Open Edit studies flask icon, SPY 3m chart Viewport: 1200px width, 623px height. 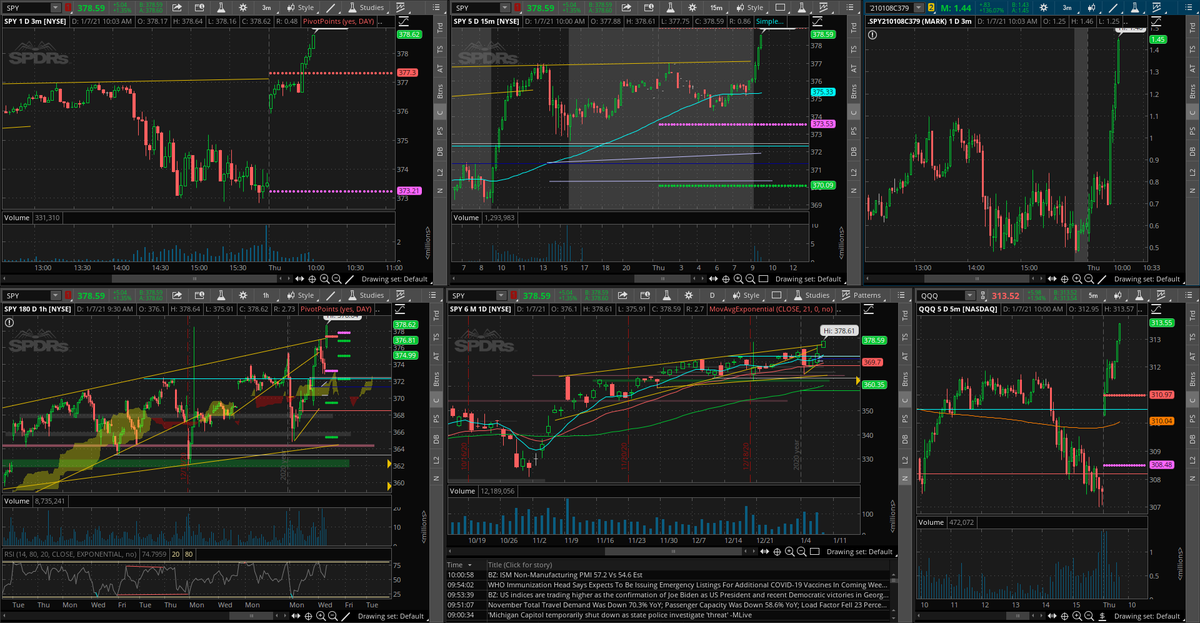[x=221, y=7]
